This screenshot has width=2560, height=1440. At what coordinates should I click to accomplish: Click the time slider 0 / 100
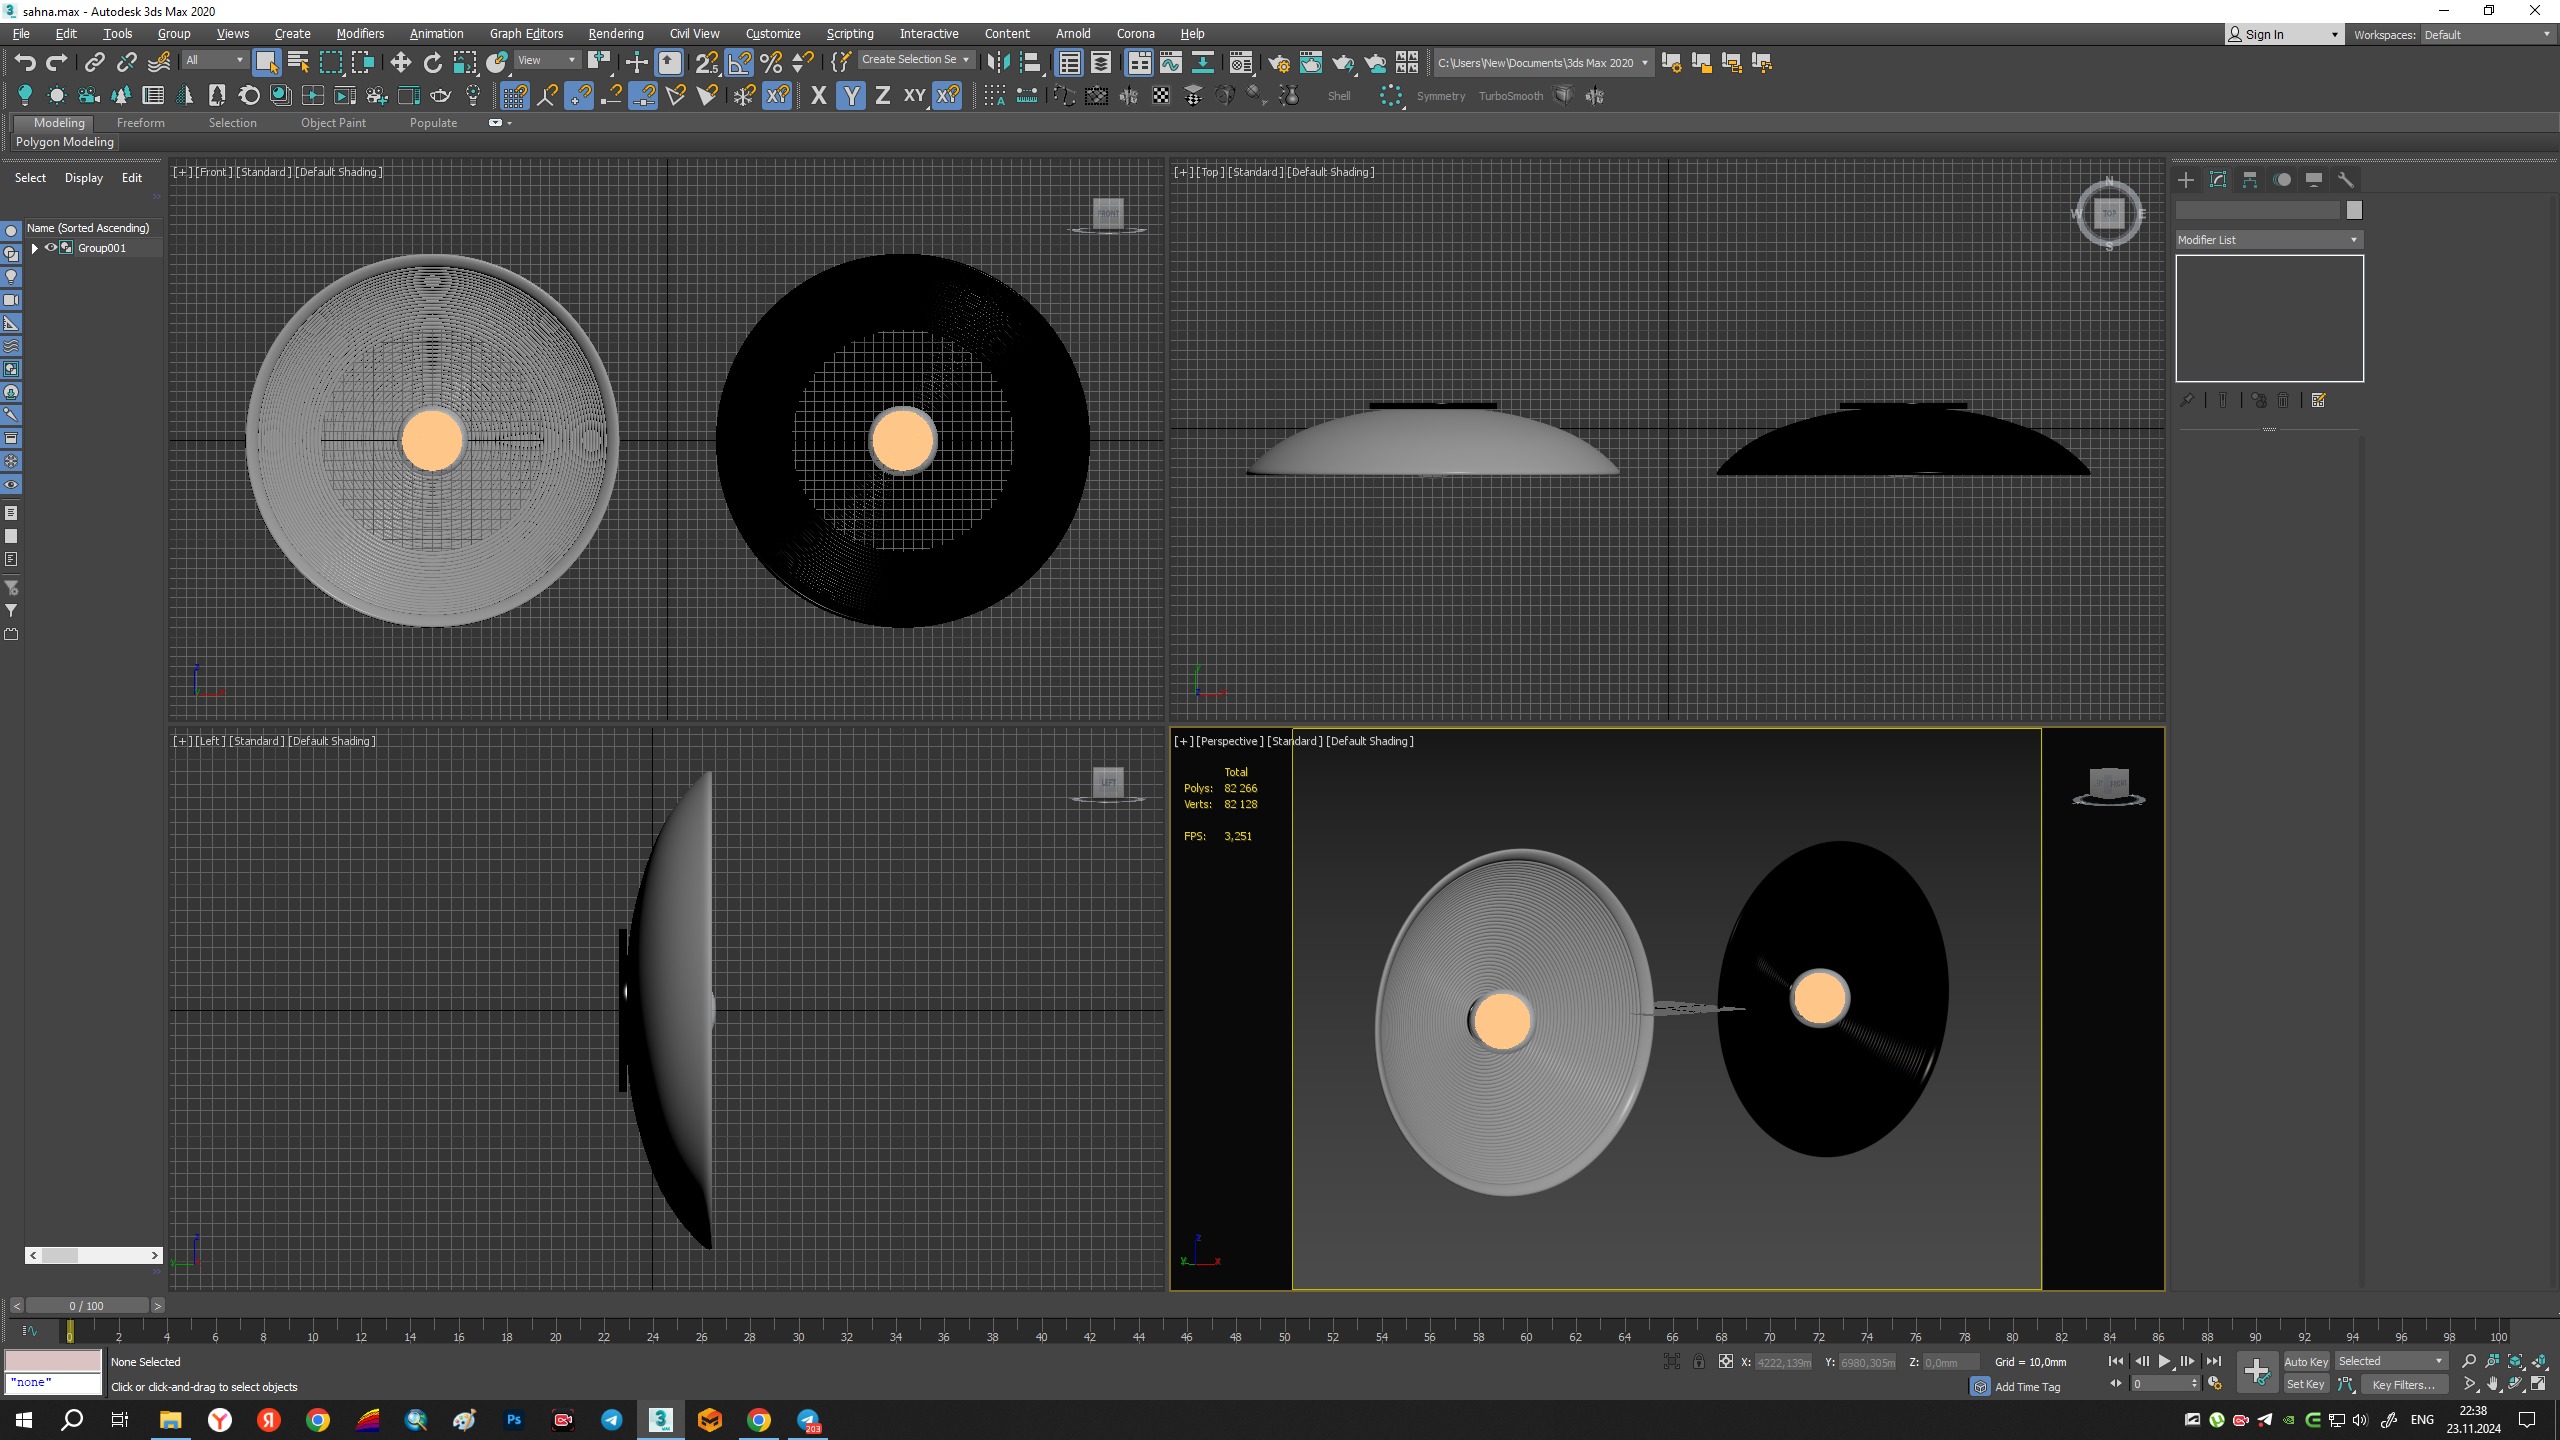(86, 1306)
